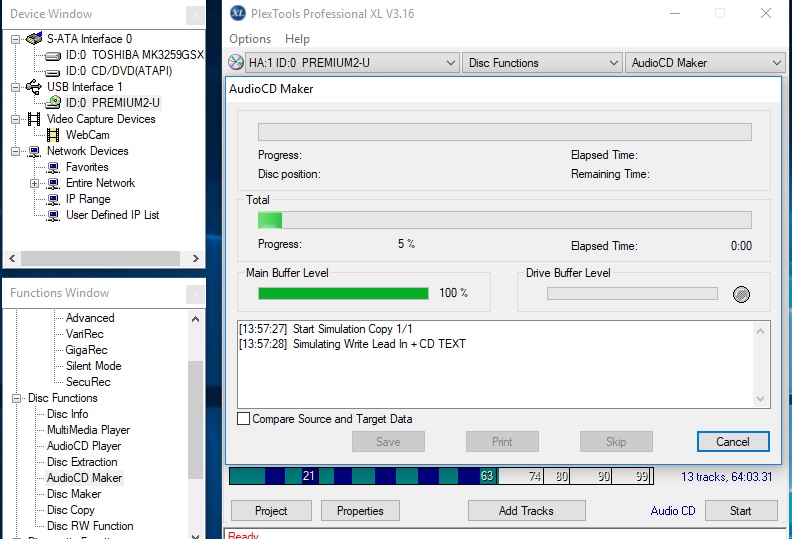
Task: Select Advanced in the functions tree
Action: (x=90, y=318)
